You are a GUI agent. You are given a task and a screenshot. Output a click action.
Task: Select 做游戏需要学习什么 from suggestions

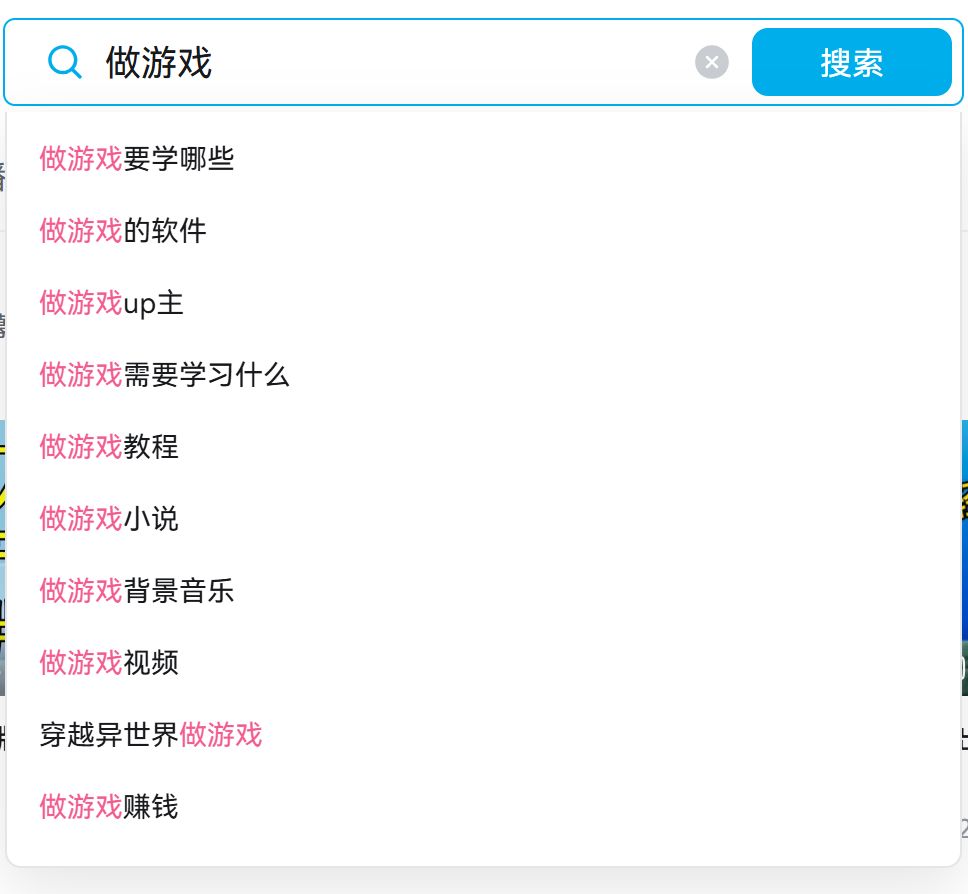tap(165, 374)
